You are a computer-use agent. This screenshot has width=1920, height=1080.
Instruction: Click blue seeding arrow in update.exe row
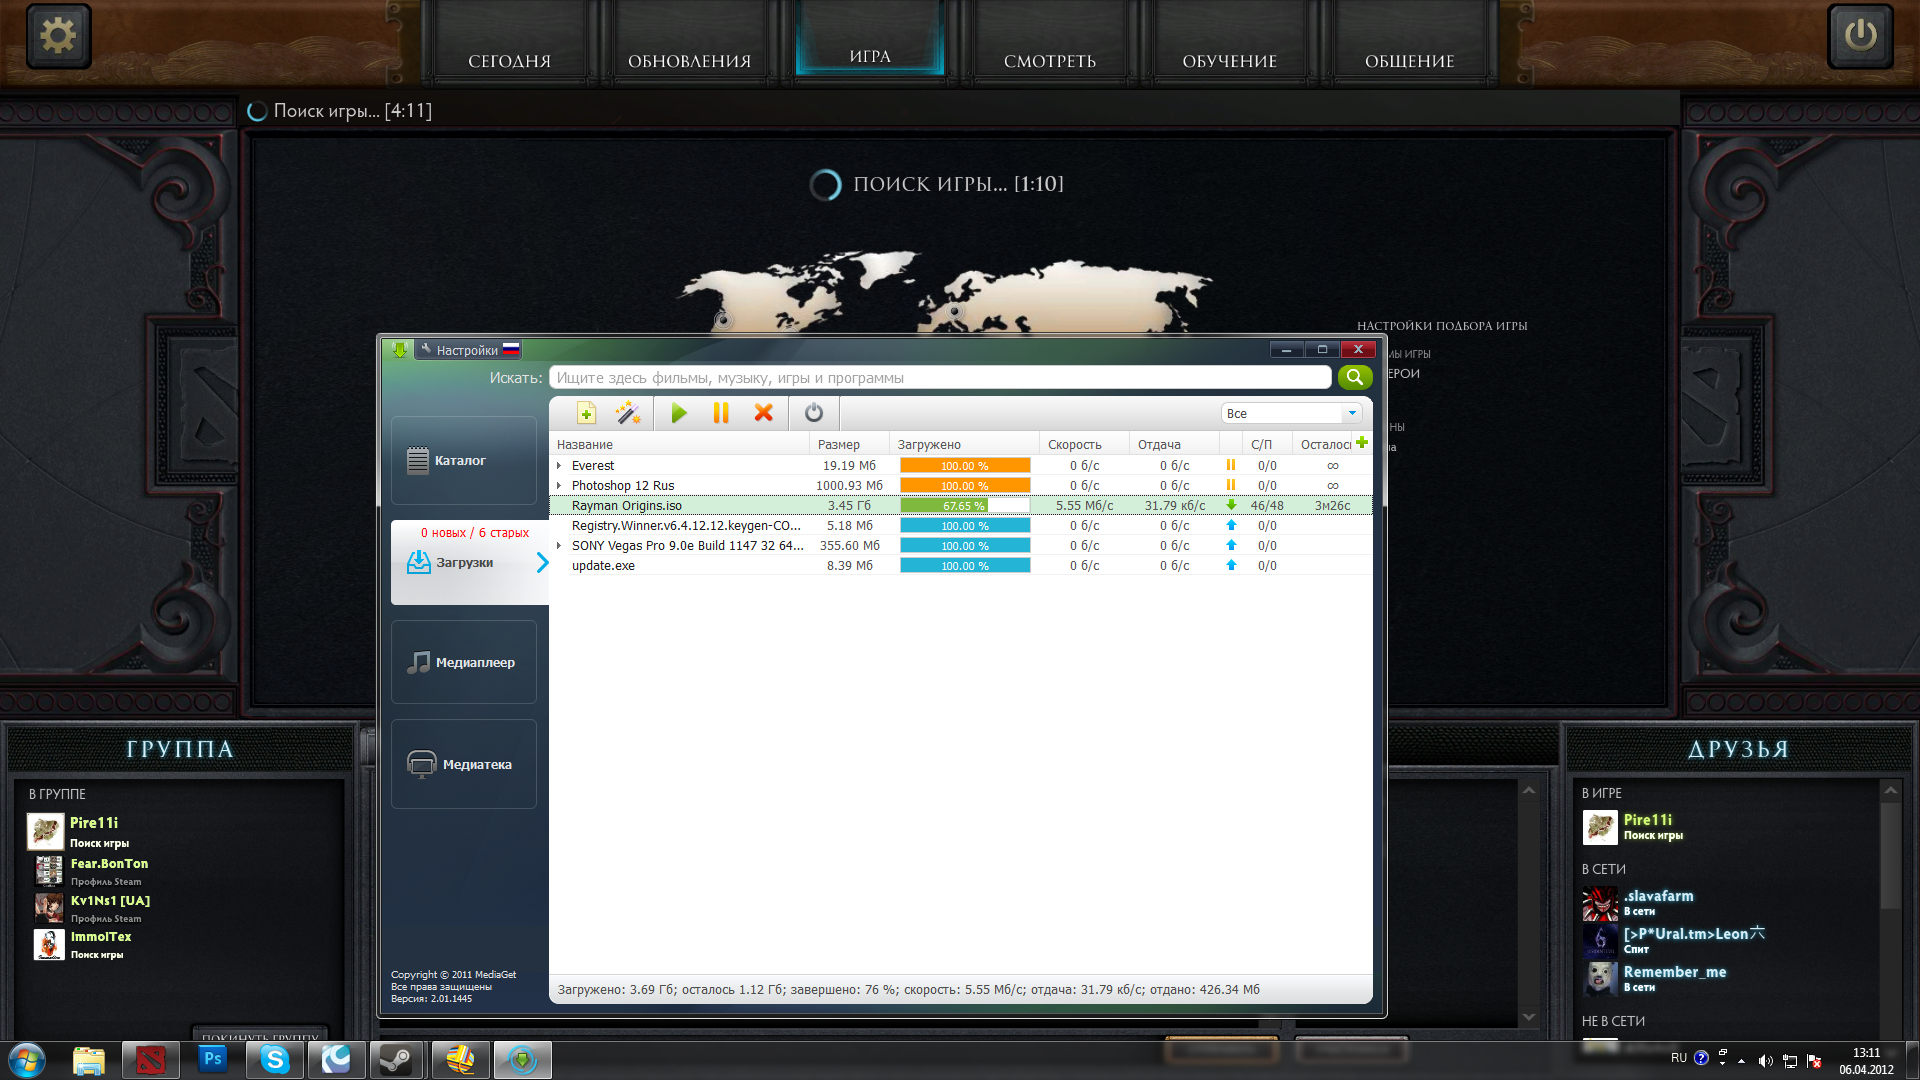tap(1231, 565)
